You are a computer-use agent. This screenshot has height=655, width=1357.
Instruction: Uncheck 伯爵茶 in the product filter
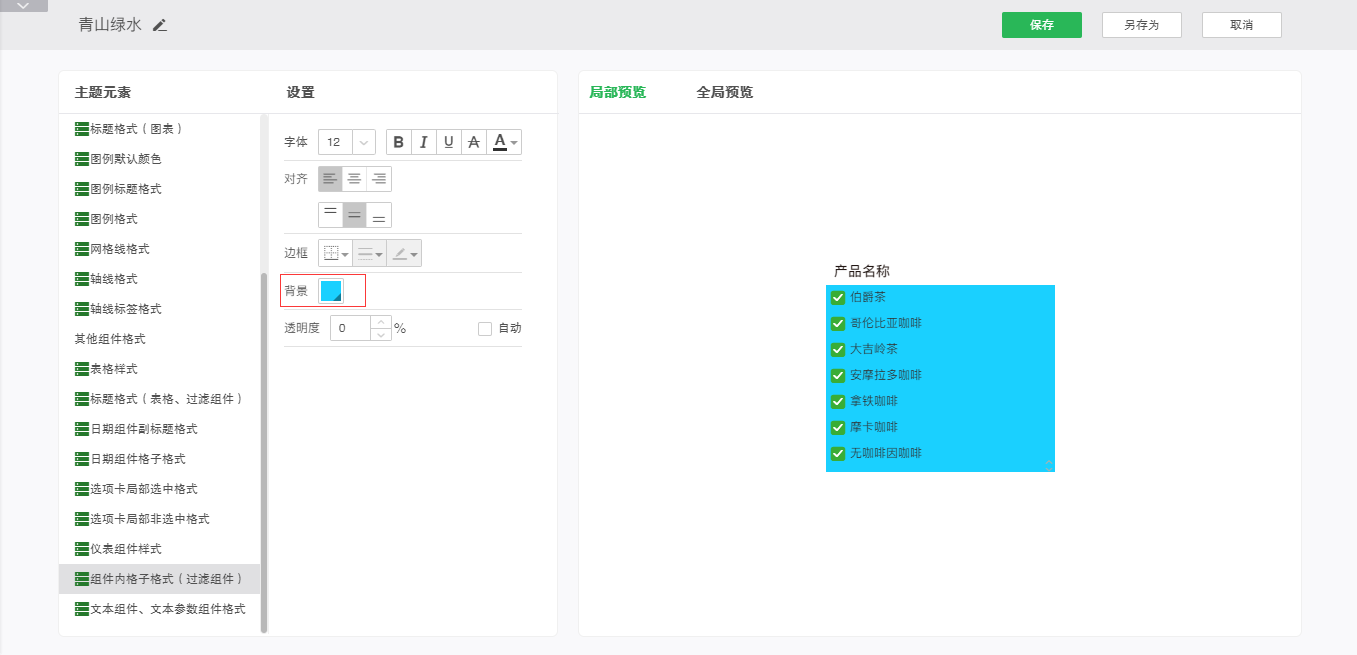pos(838,297)
